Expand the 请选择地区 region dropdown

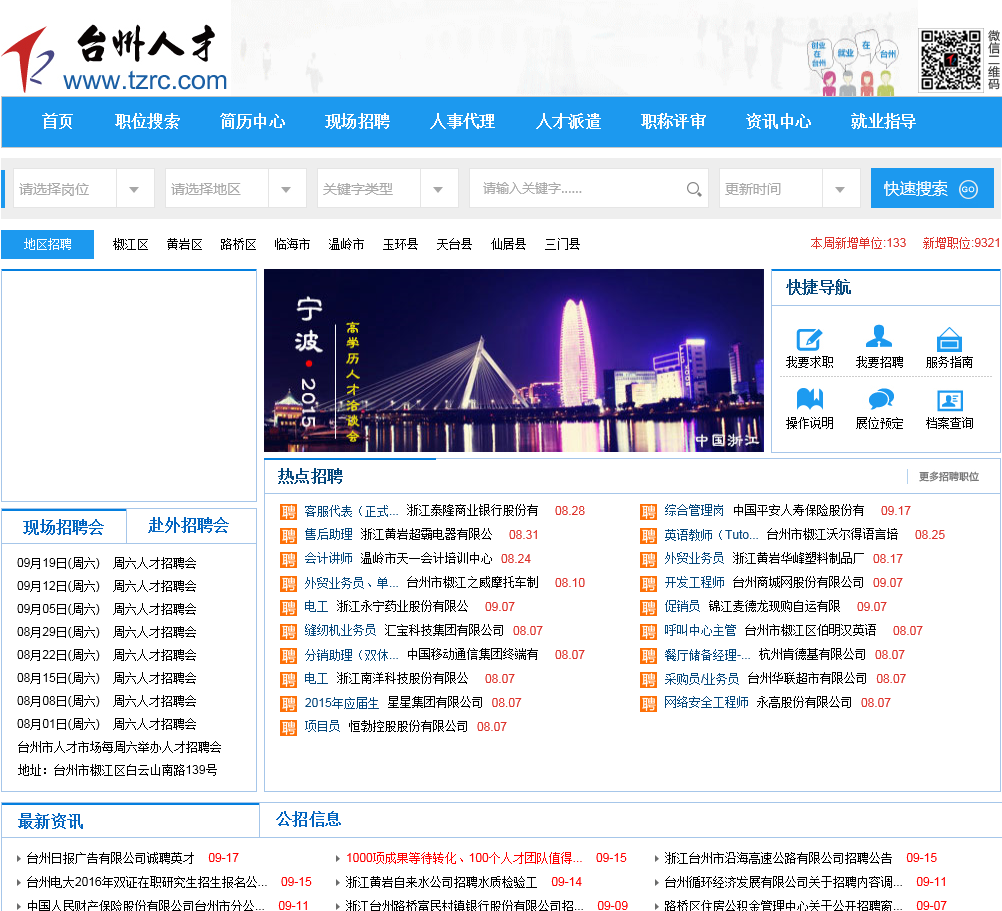[x=286, y=189]
